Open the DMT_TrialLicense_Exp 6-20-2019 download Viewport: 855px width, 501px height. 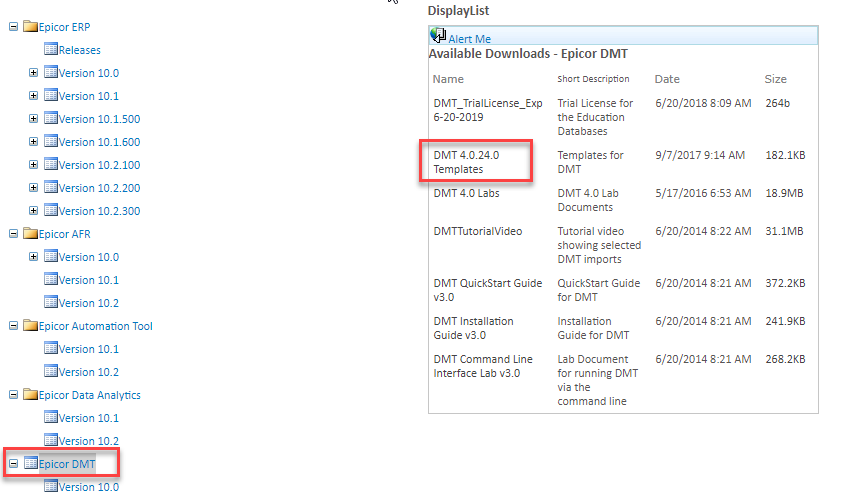[x=487, y=110]
